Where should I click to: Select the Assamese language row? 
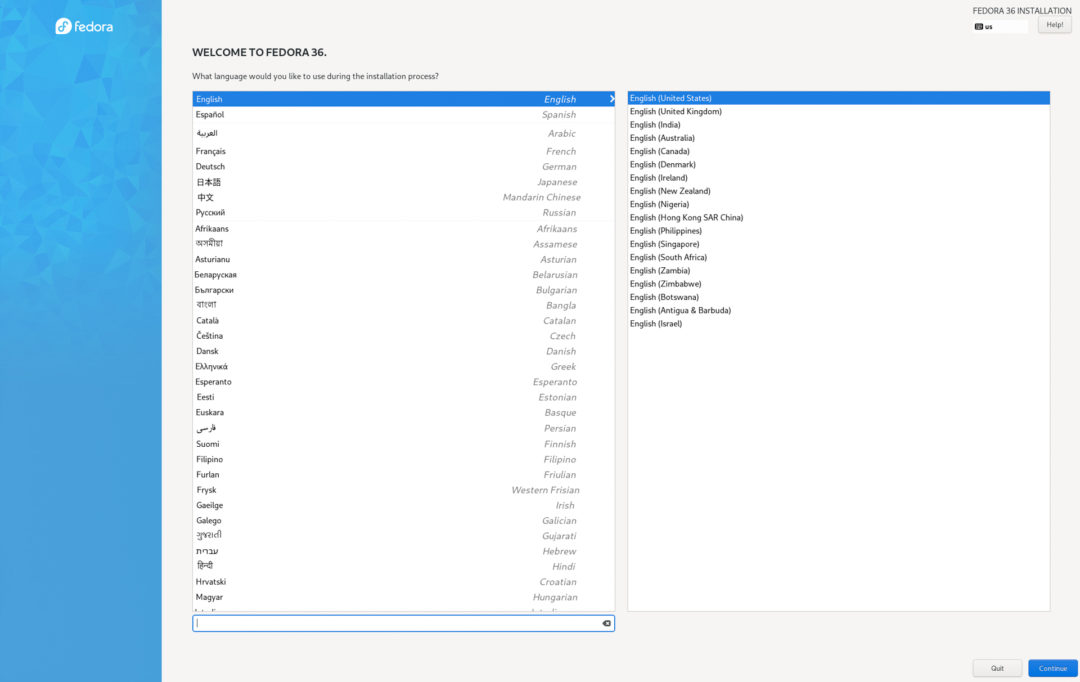[x=404, y=244]
